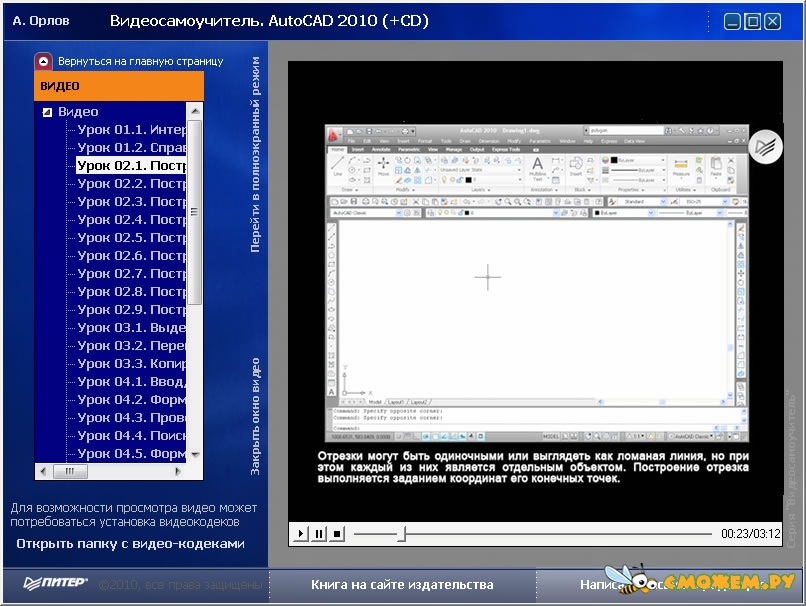Image resolution: width=806 pixels, height=606 pixels.
Task: Click the lesson list scroll-left arrow
Action: [x=43, y=471]
